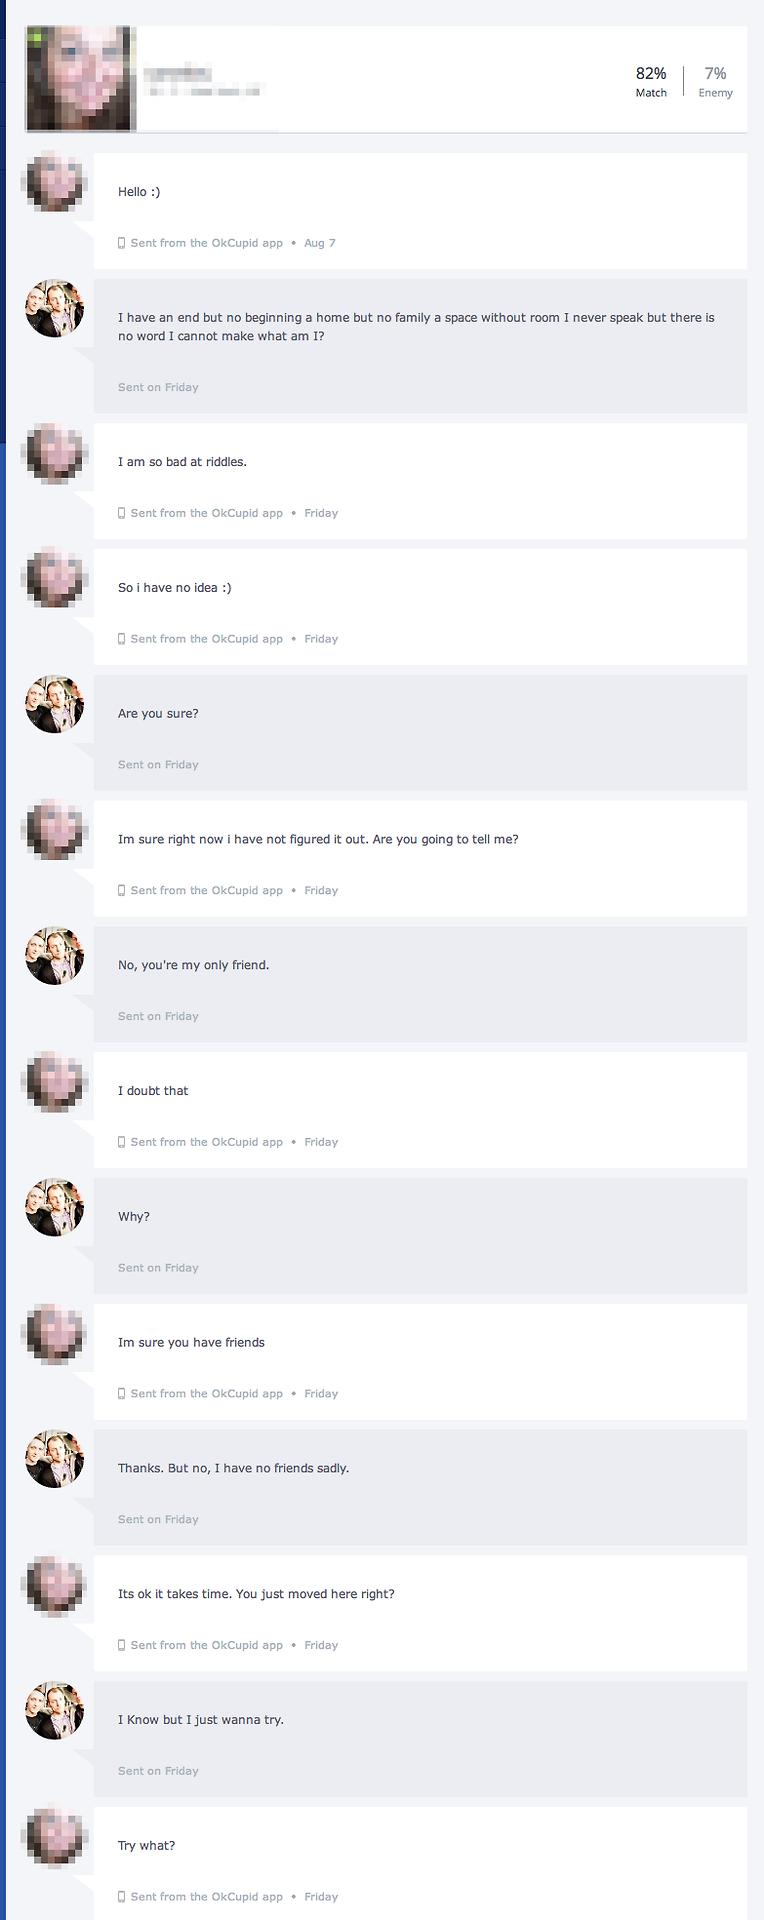Click phone icon under 'So i have no idea'

point(122,639)
